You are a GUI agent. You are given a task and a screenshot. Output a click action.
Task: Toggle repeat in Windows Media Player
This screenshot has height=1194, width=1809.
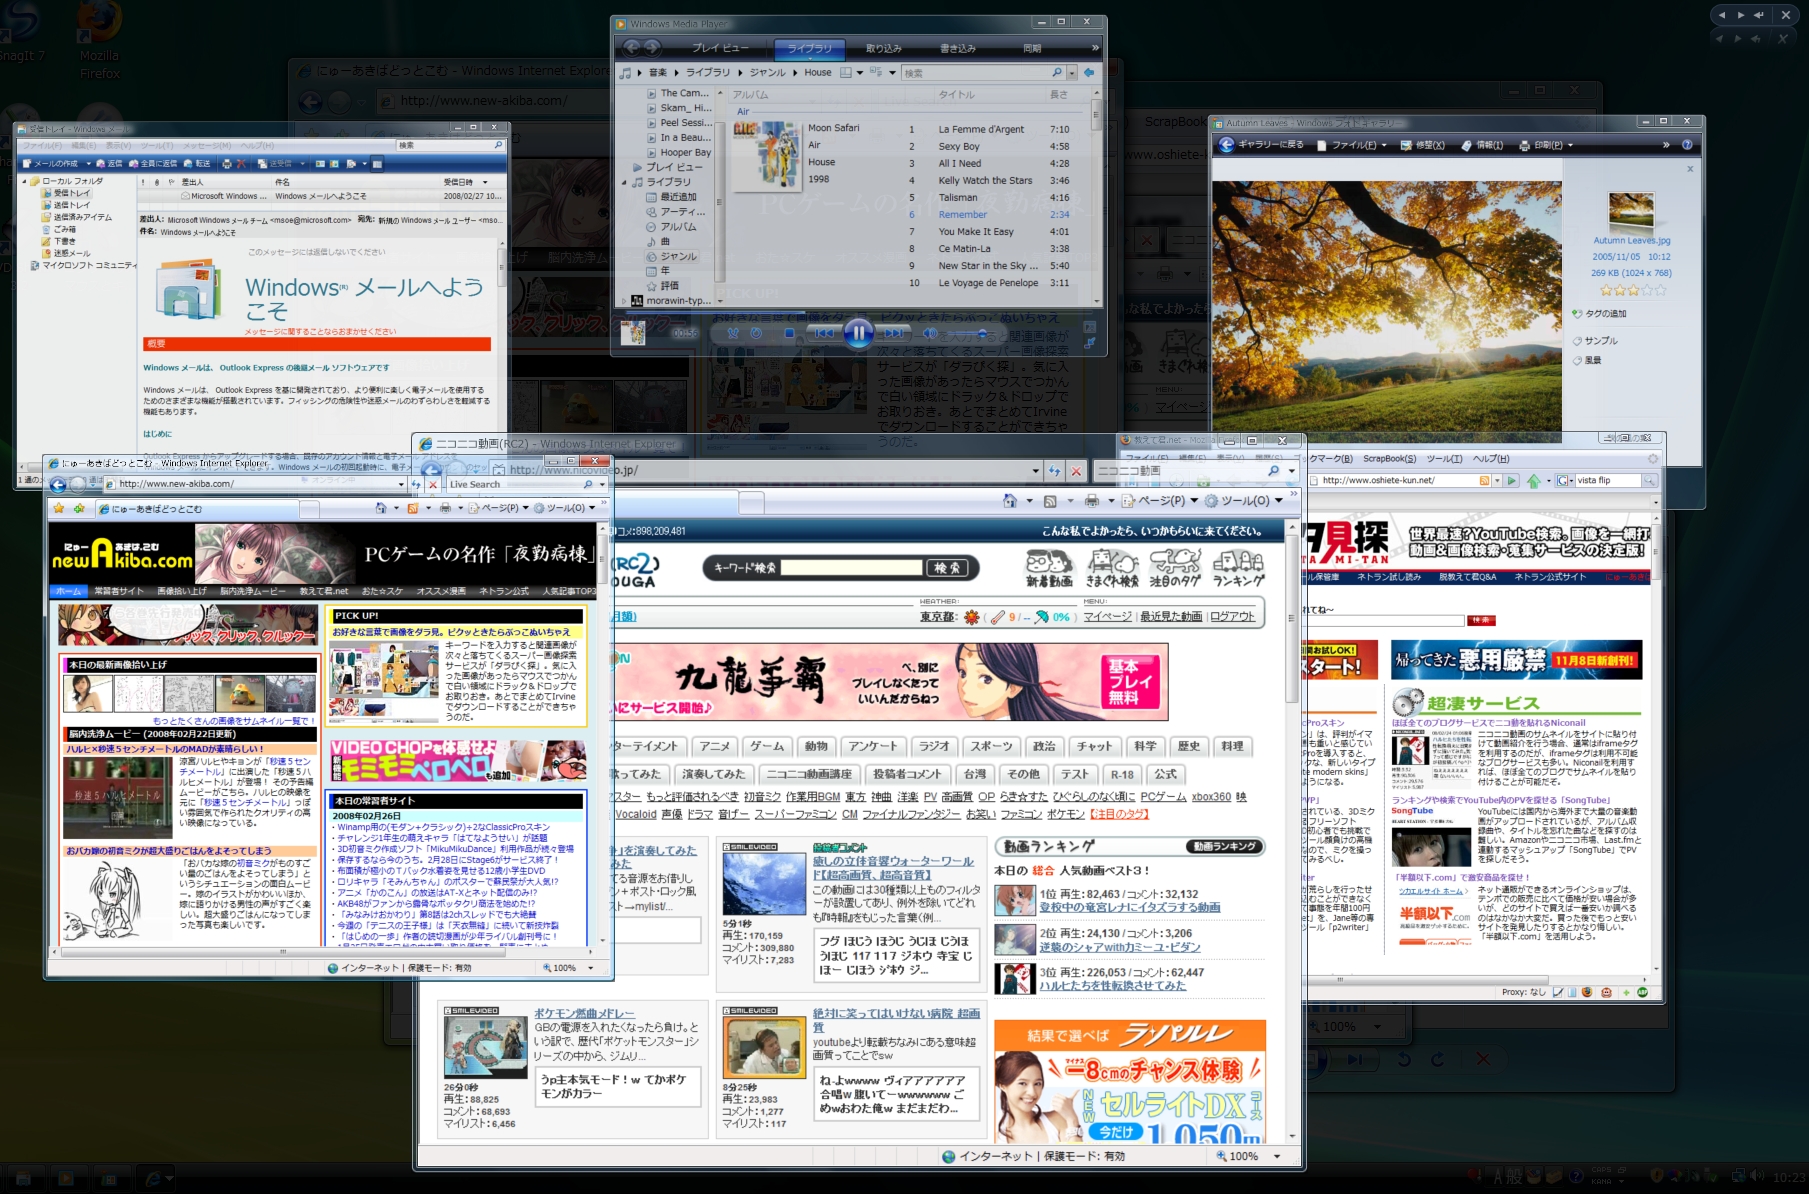[x=756, y=333]
